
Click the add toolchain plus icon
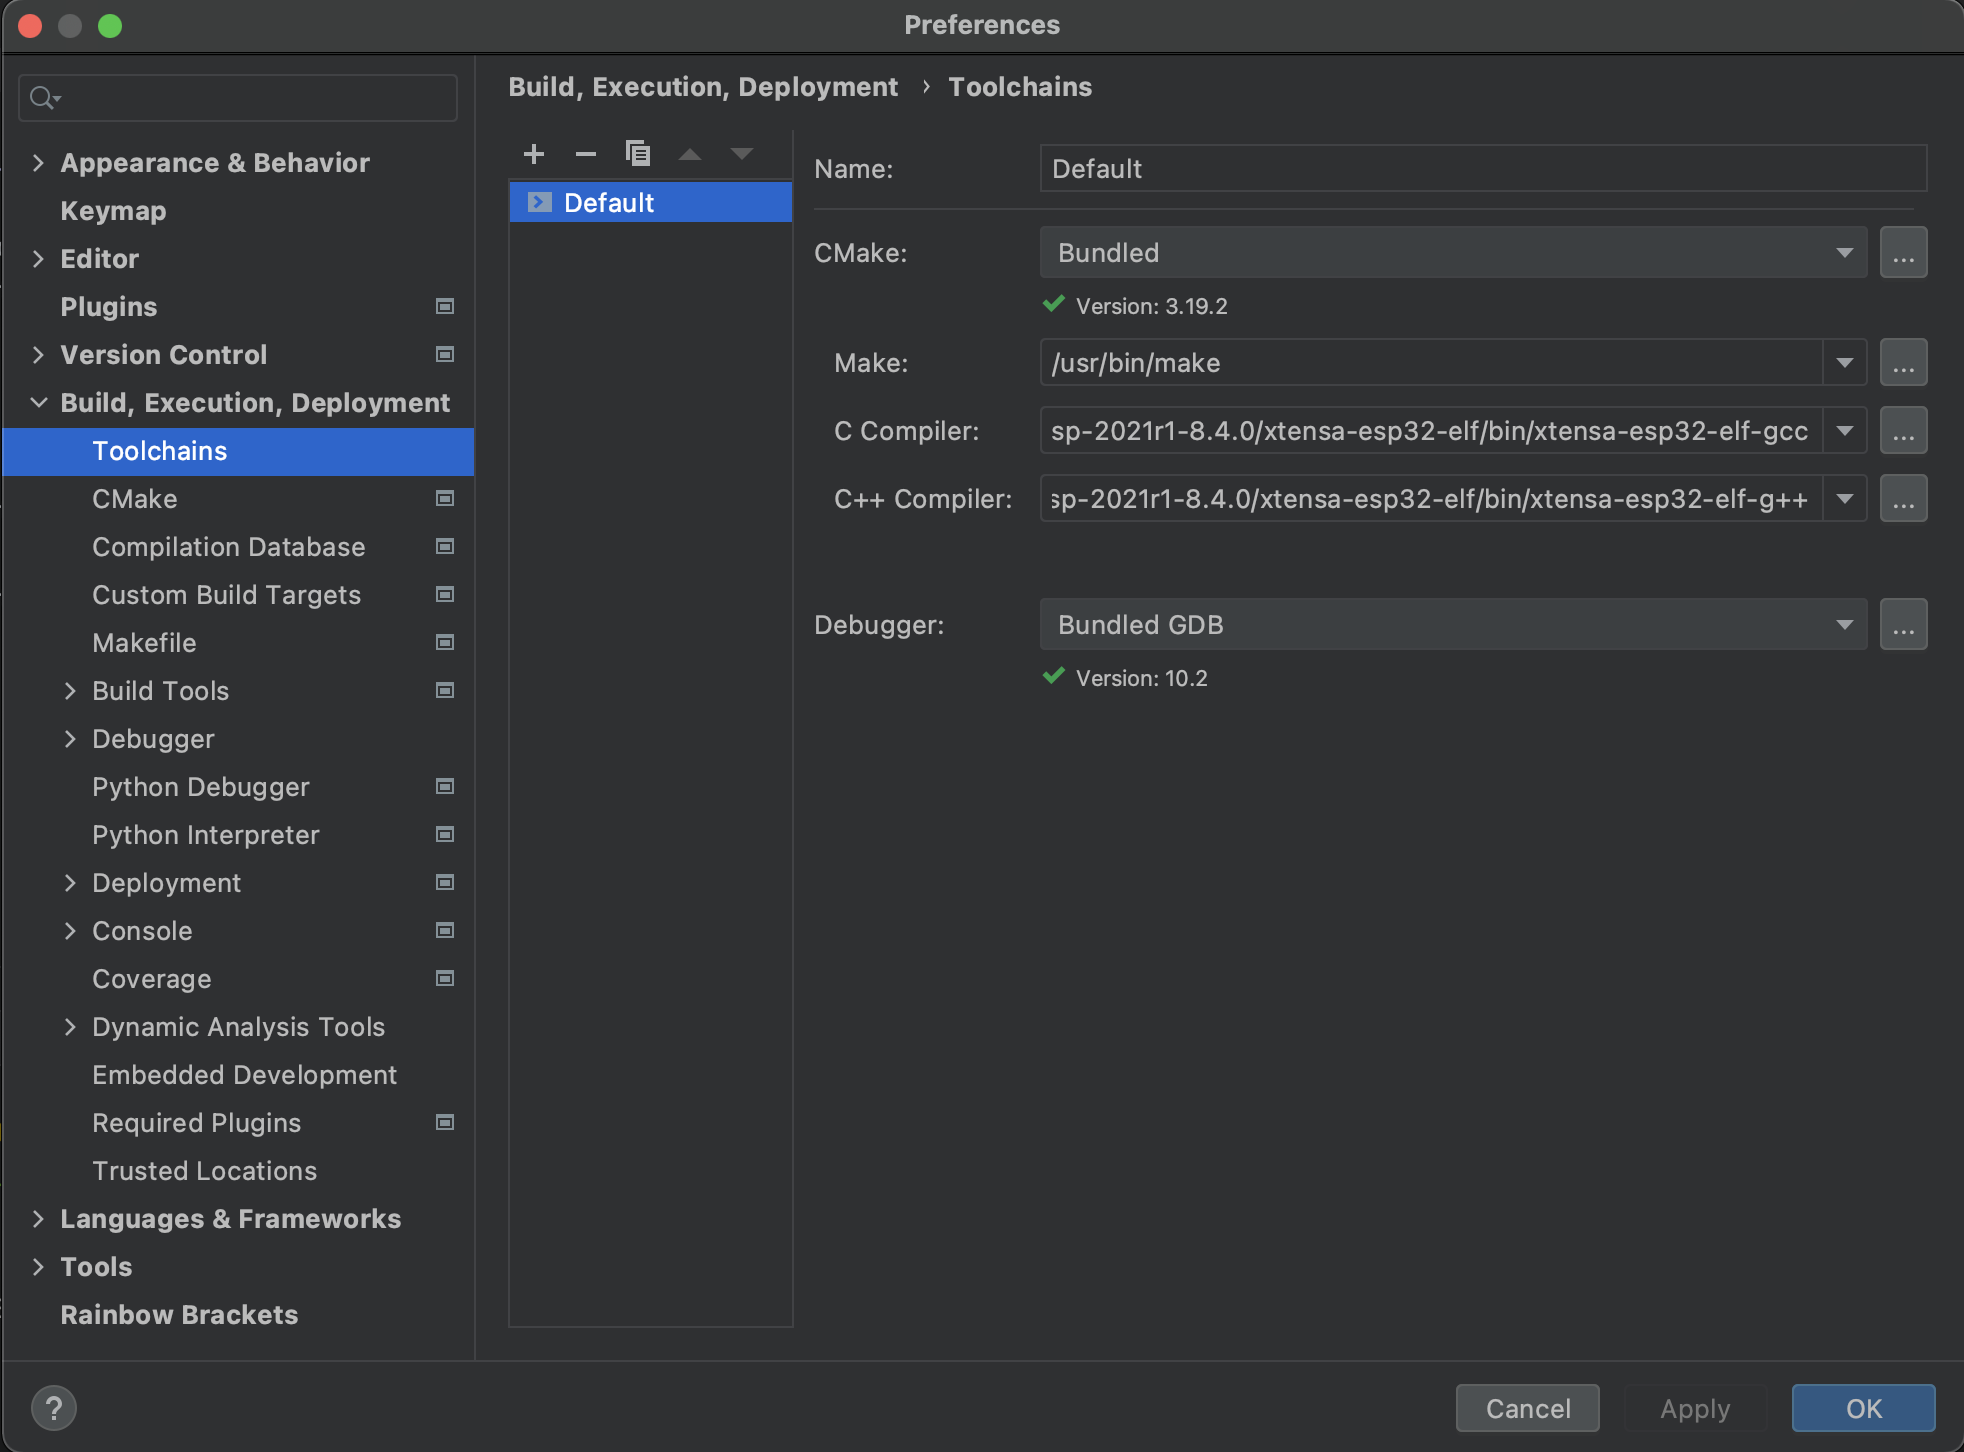point(534,154)
